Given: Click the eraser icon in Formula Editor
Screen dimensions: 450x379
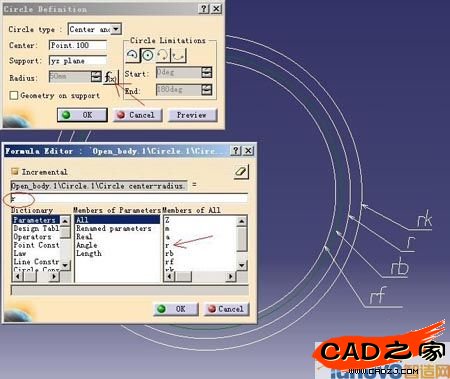Looking at the screenshot, I should click(241, 172).
